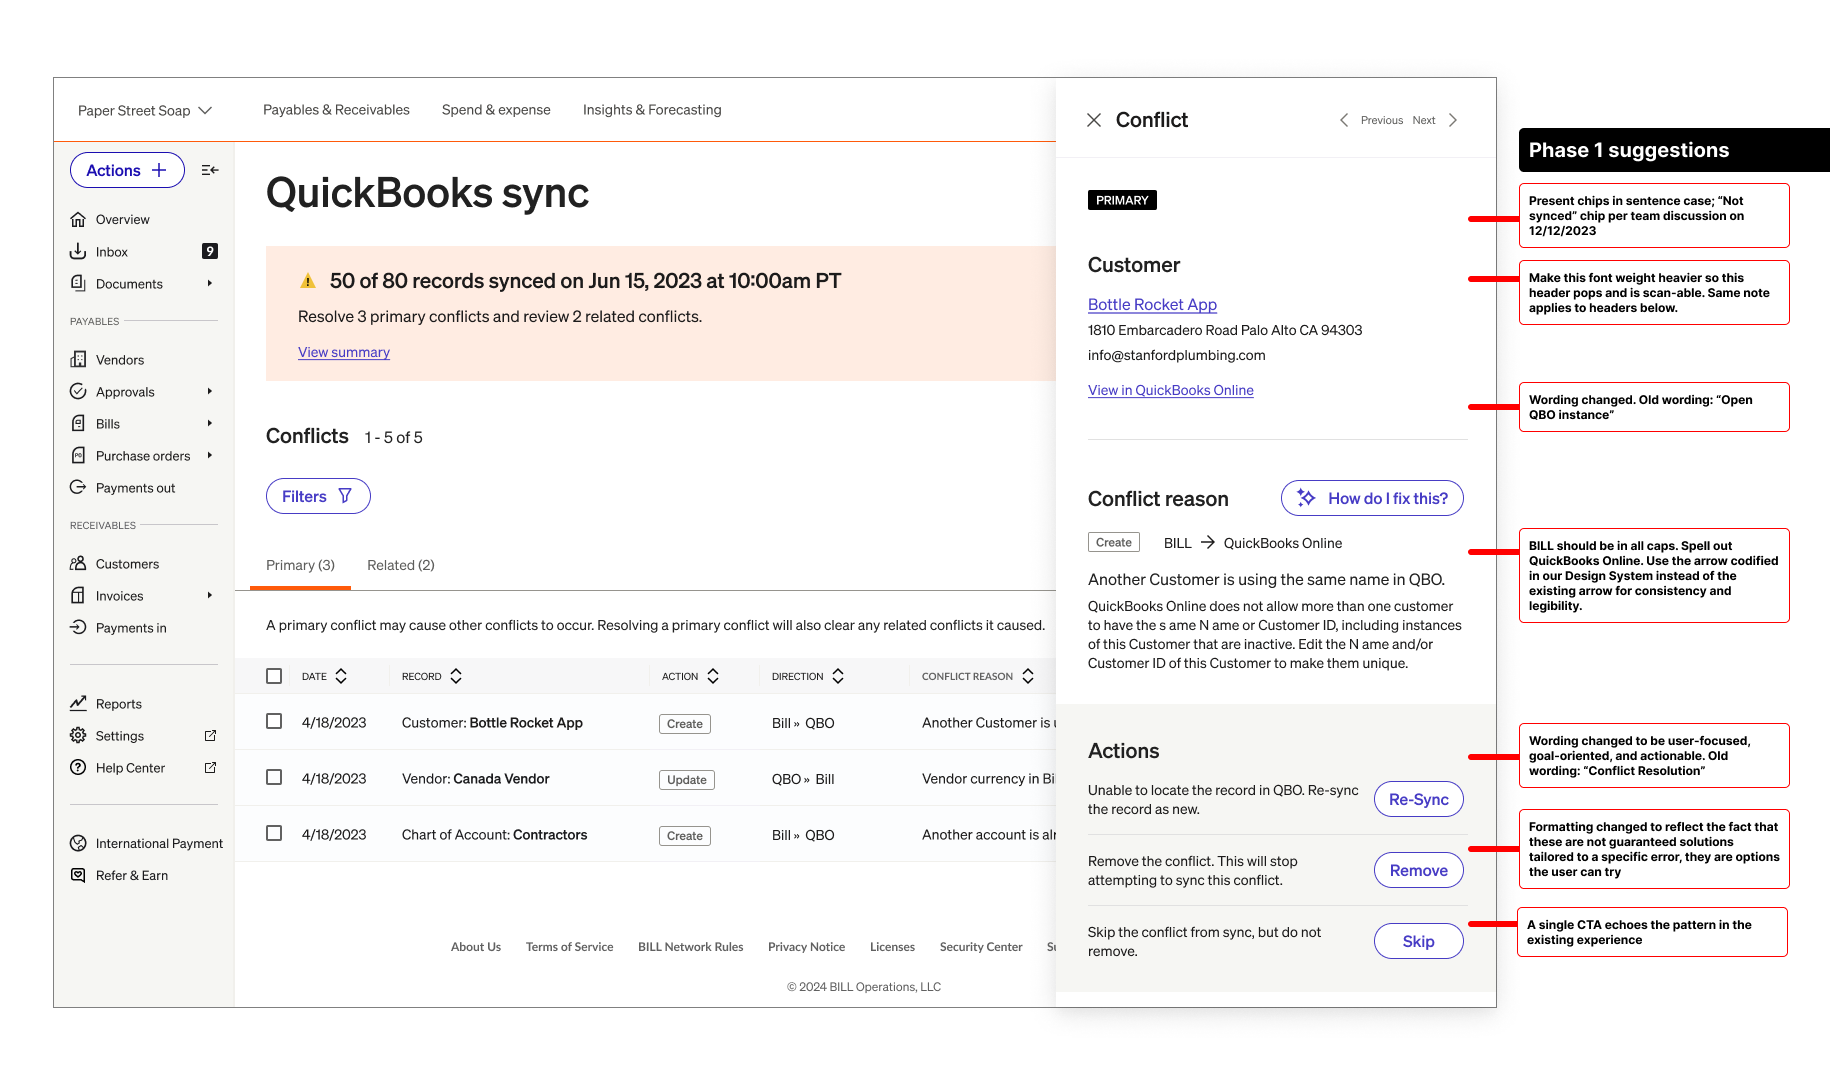Open the Bottle Rocket App customer link
Viewport: 1830px width, 1085px height.
[x=1152, y=304]
